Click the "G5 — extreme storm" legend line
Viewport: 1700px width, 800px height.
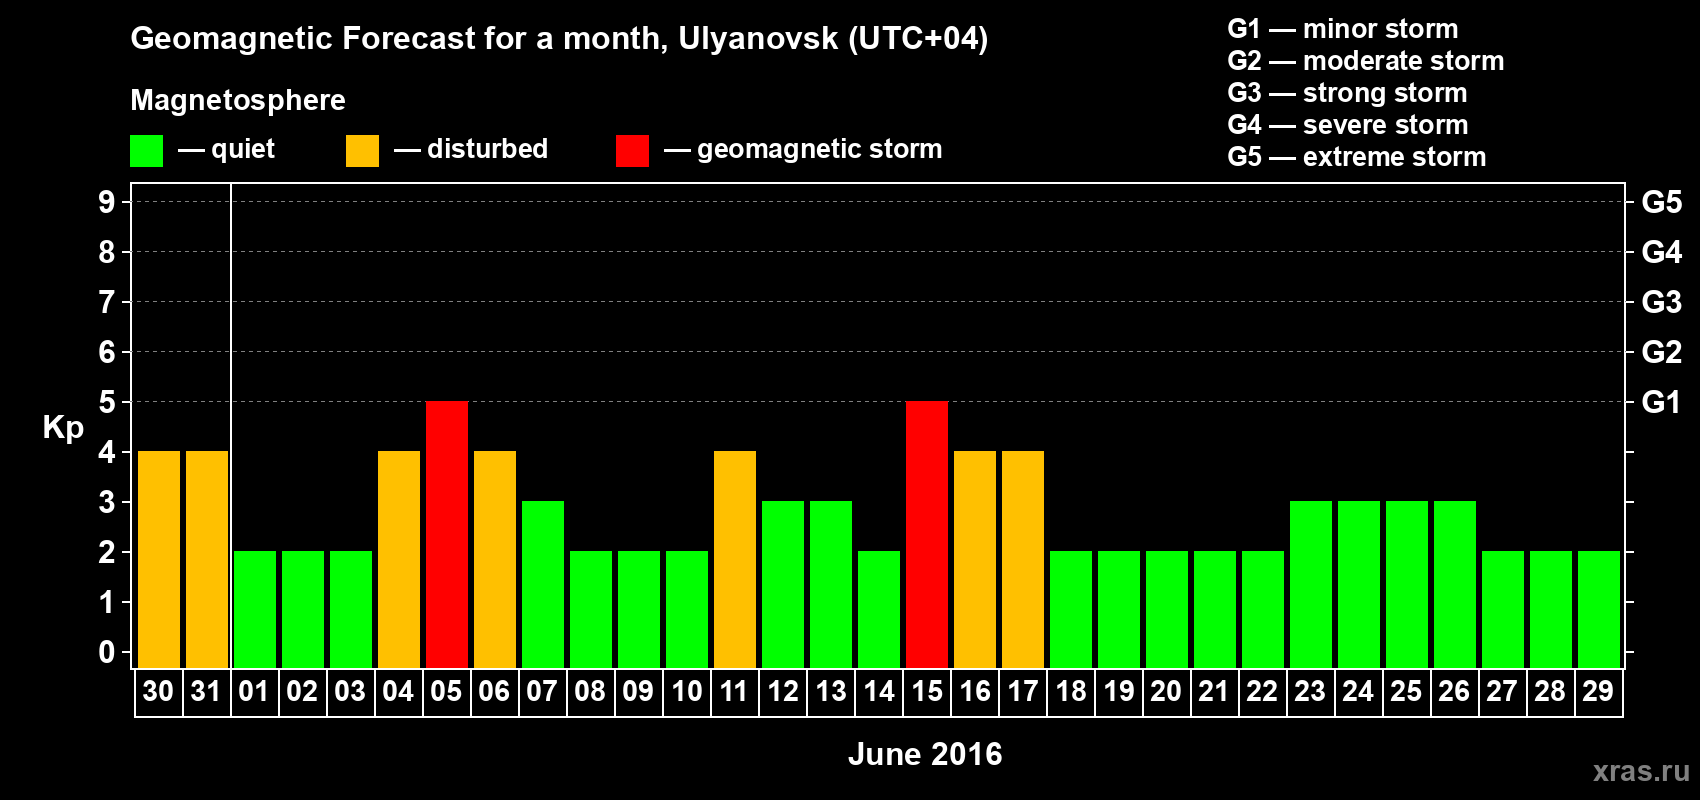tap(1357, 157)
